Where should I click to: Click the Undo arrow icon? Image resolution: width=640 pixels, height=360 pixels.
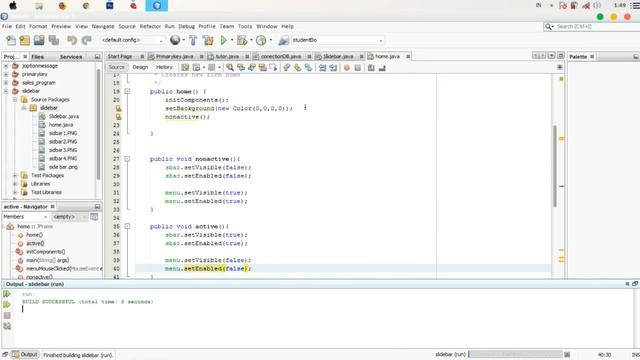point(72,40)
